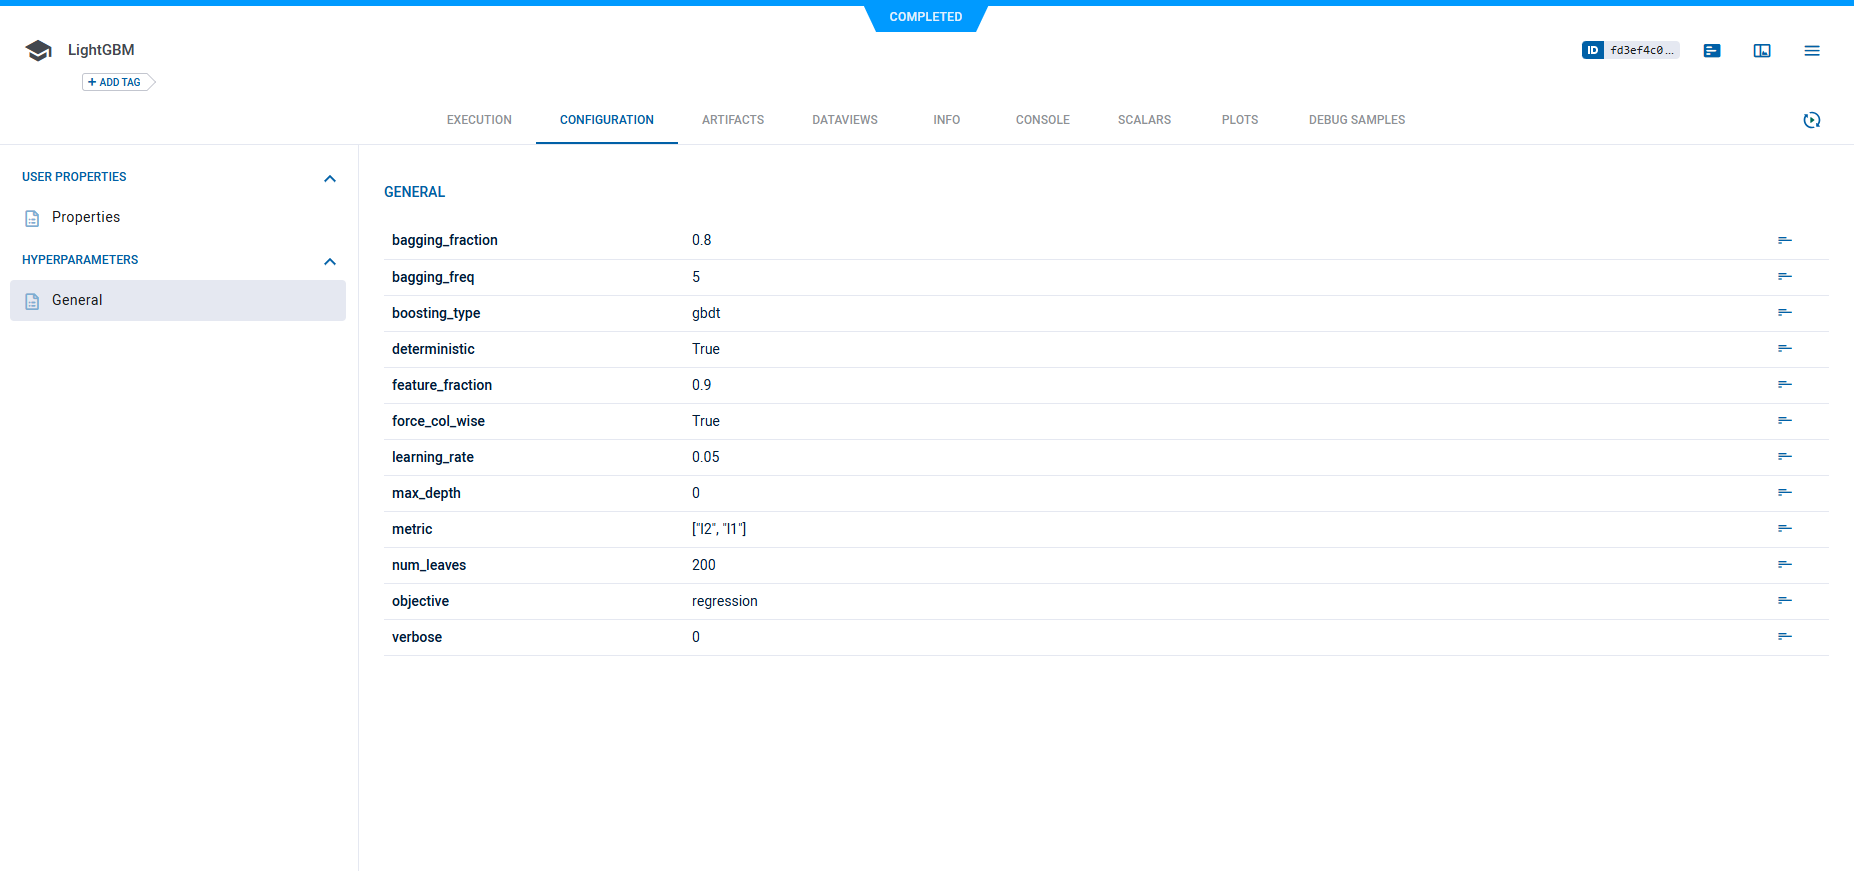Click the description icon for bagging_fraction row
Image resolution: width=1854 pixels, height=871 pixels.
[x=1784, y=240]
